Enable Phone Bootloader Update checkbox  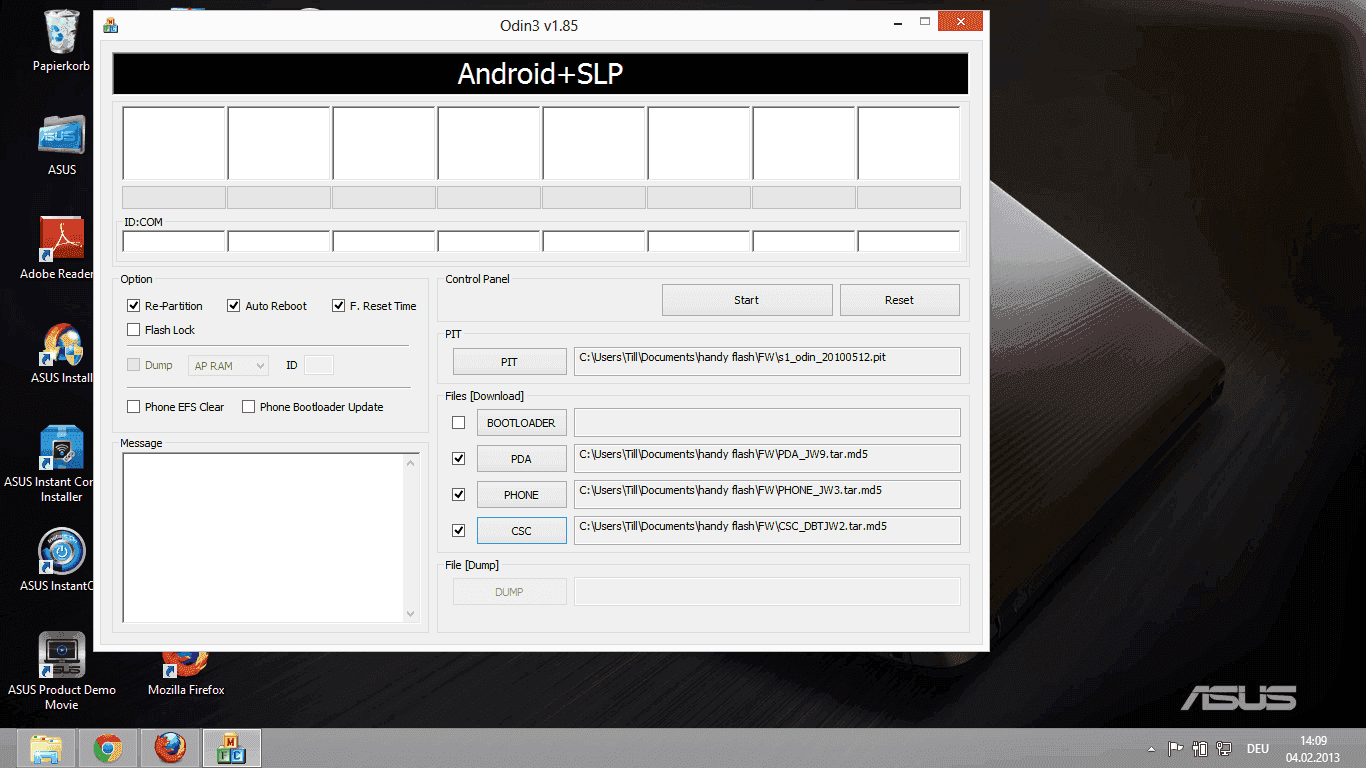248,407
